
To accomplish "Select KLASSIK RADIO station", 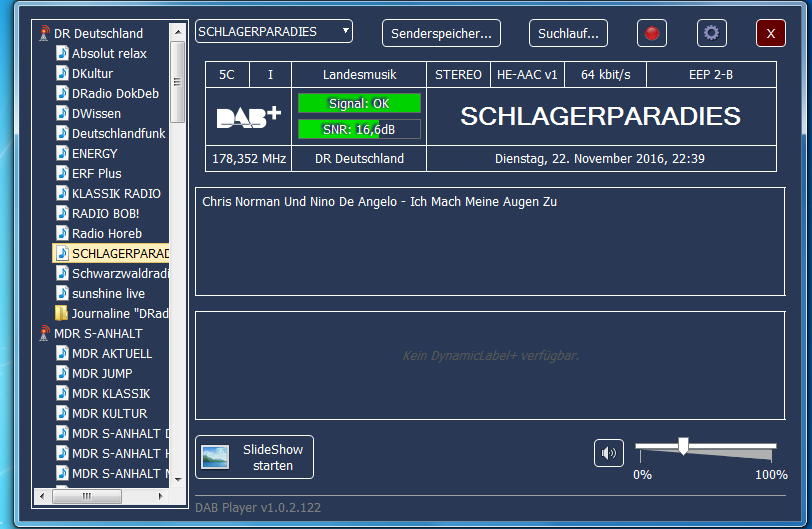I will [x=116, y=193].
